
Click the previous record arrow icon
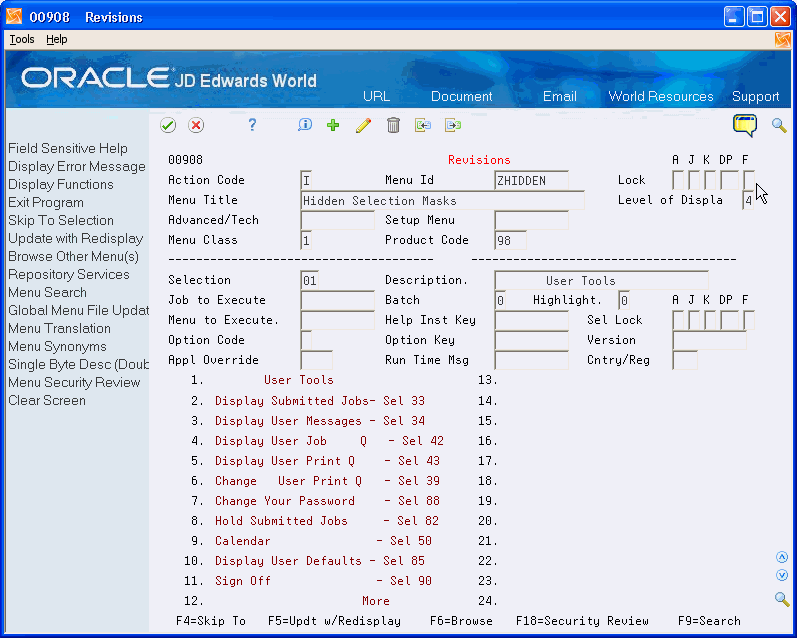423,125
